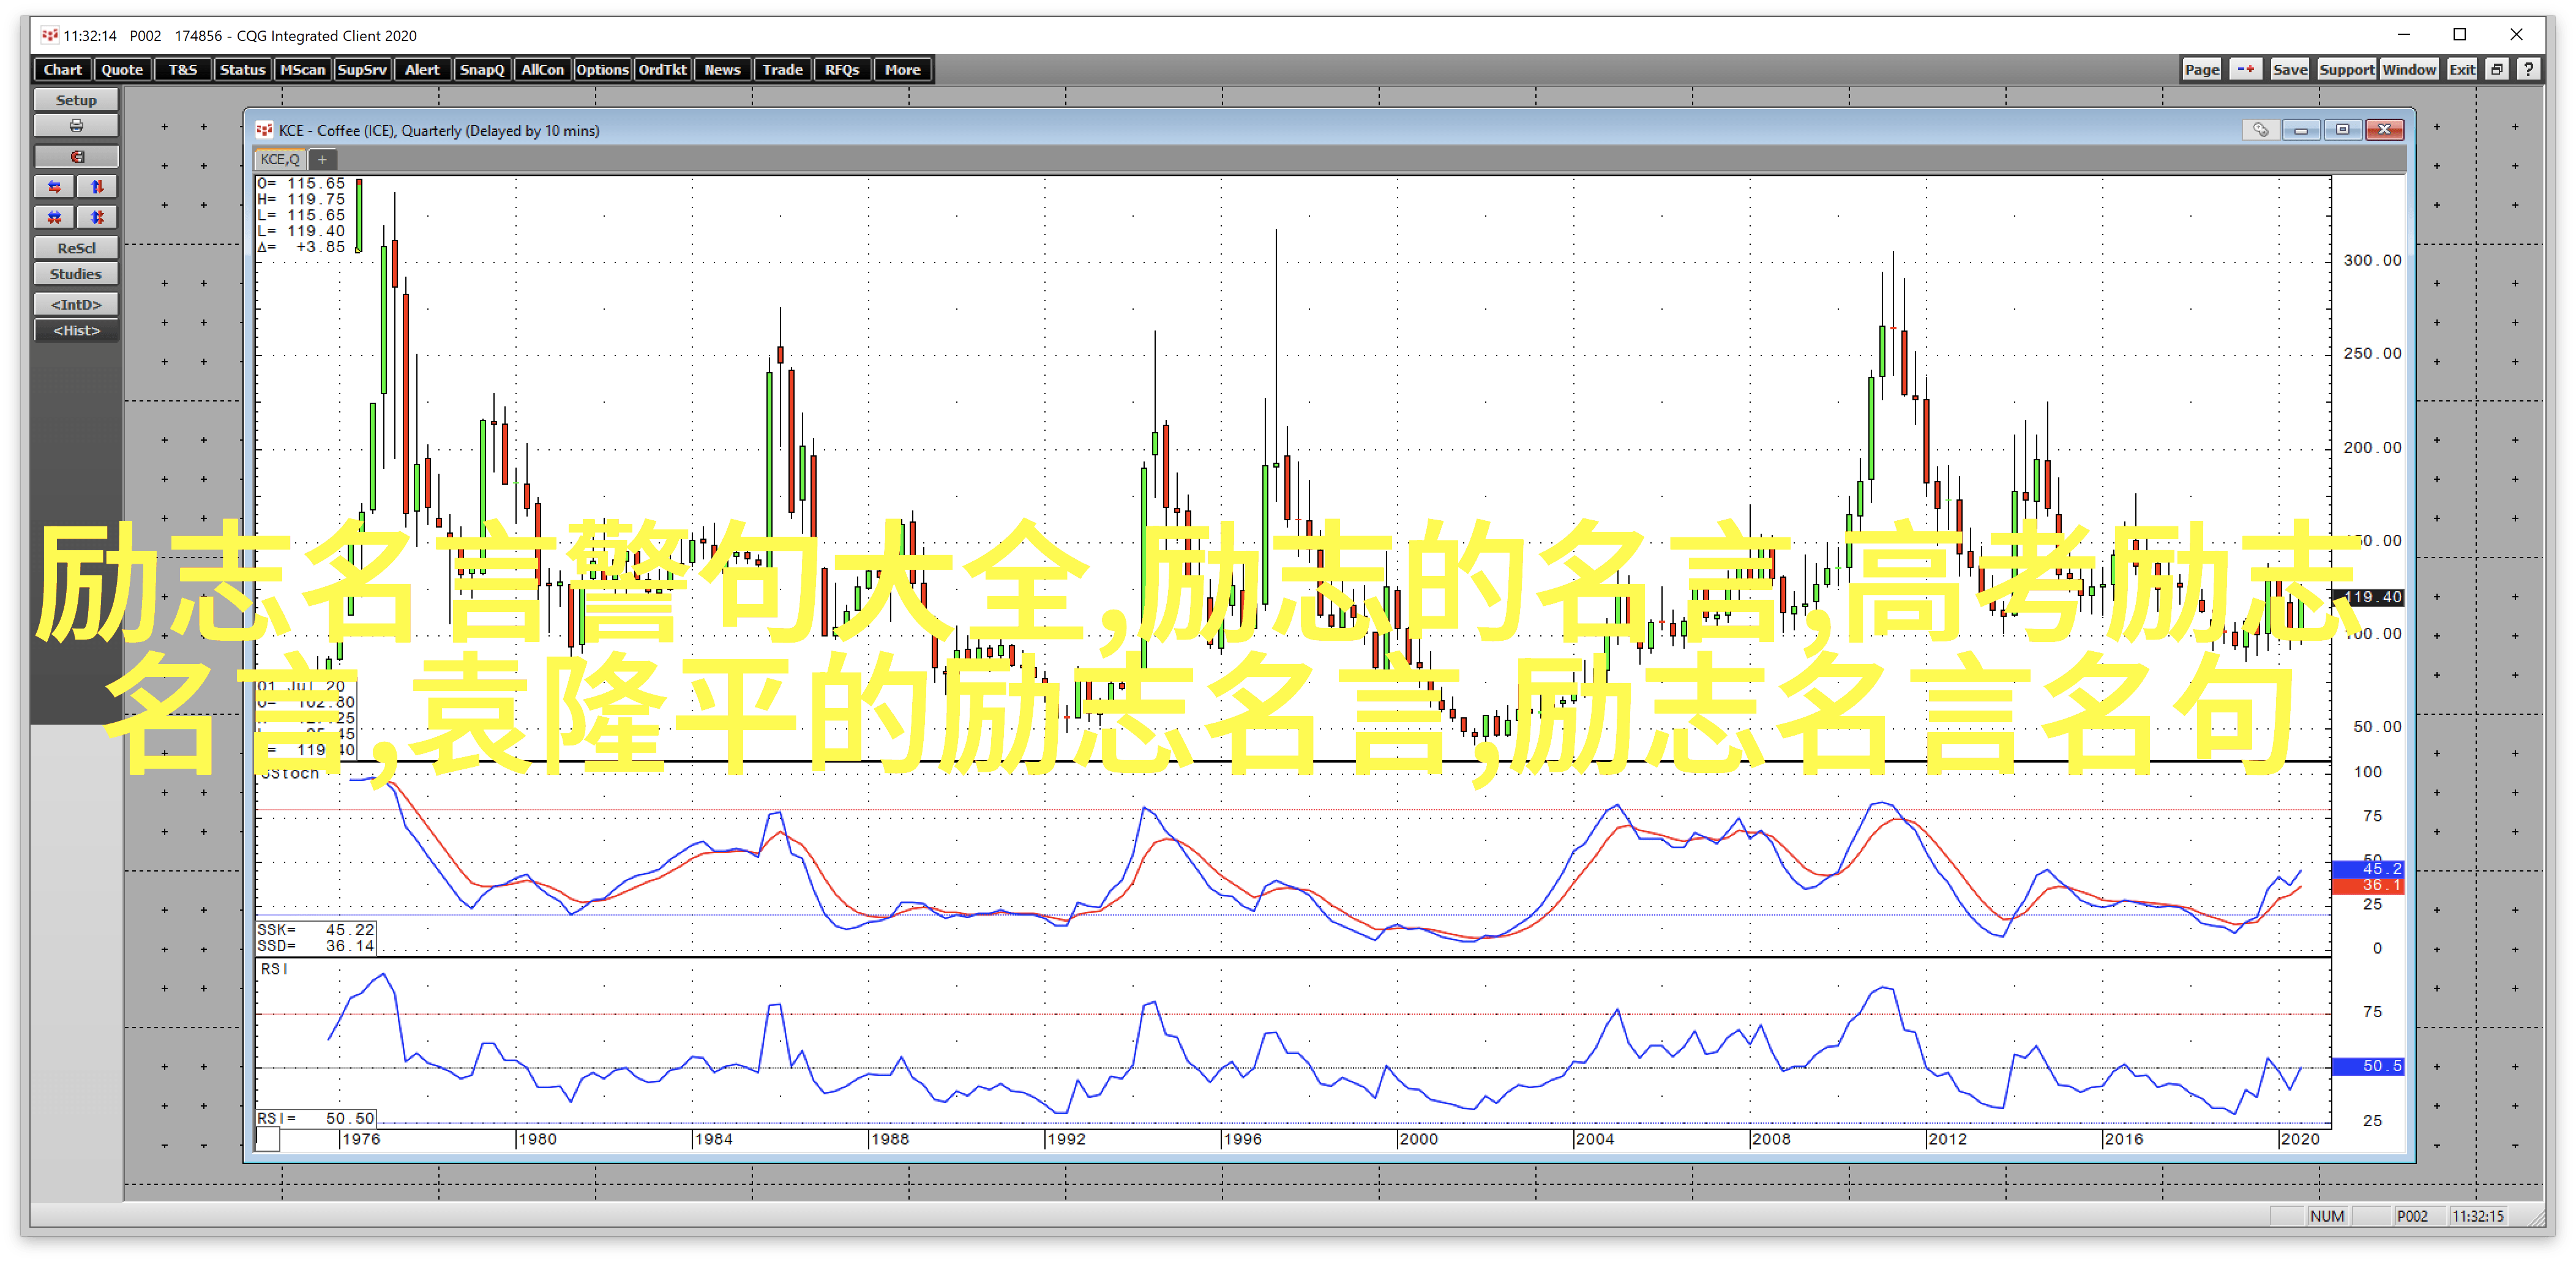Click the question mark help icon
The height and width of the screenshot is (1262, 2576).
pyautogui.click(x=2528, y=69)
